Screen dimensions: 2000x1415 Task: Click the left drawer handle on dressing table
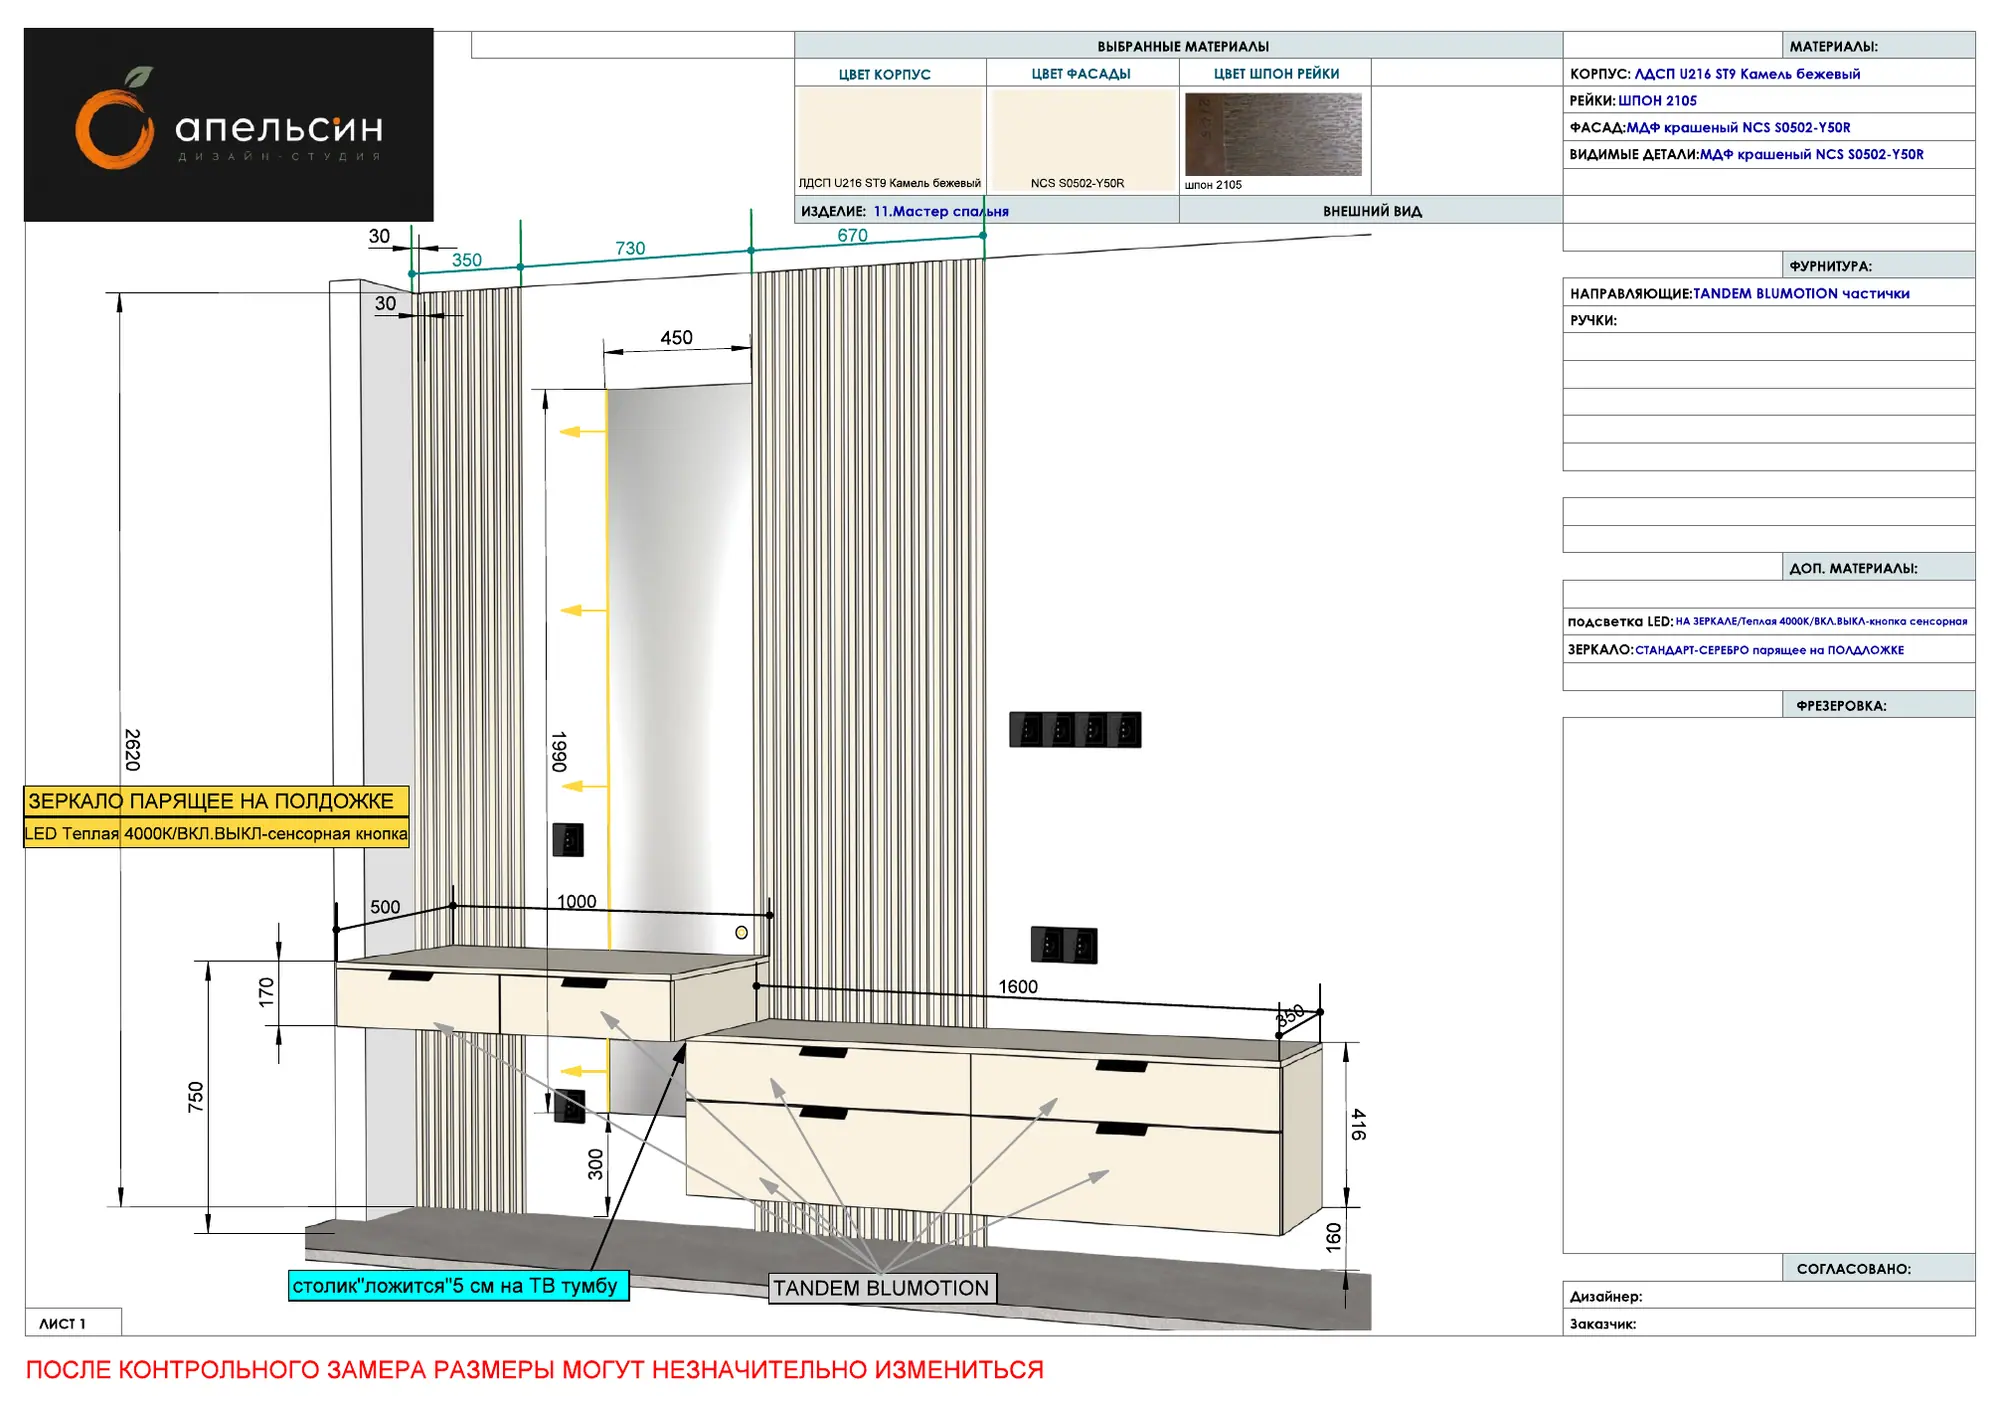coord(411,976)
